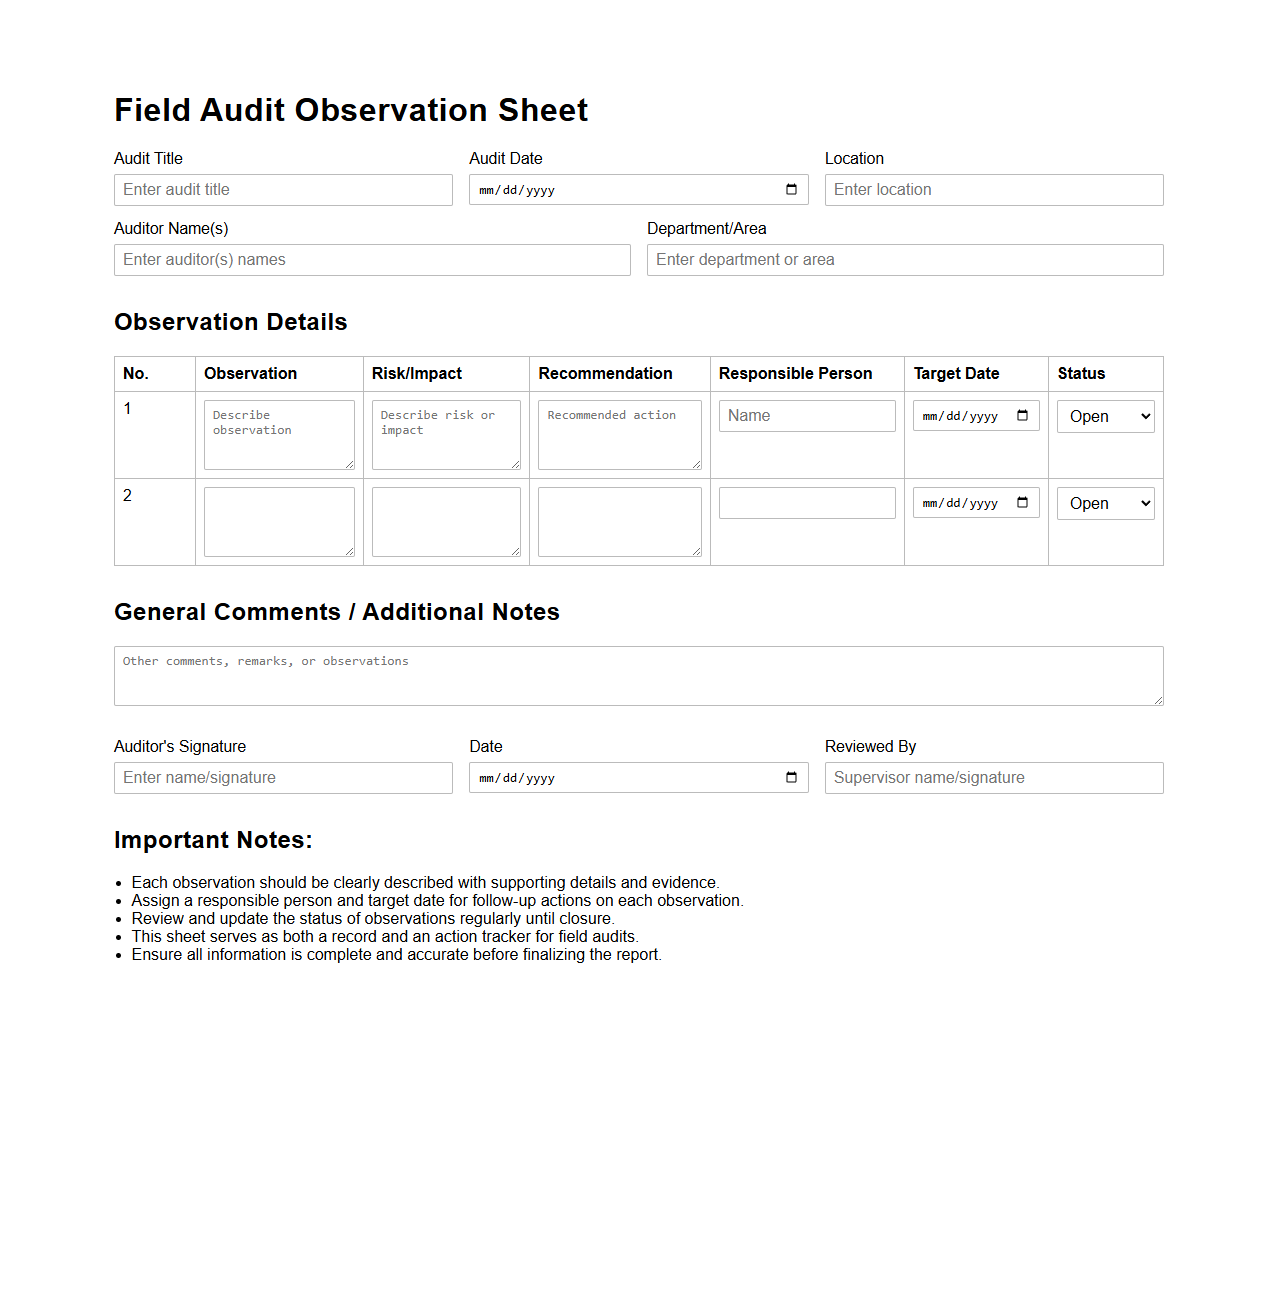Click row 2 Responsible Person field
1278x1300 pixels.
[806, 503]
